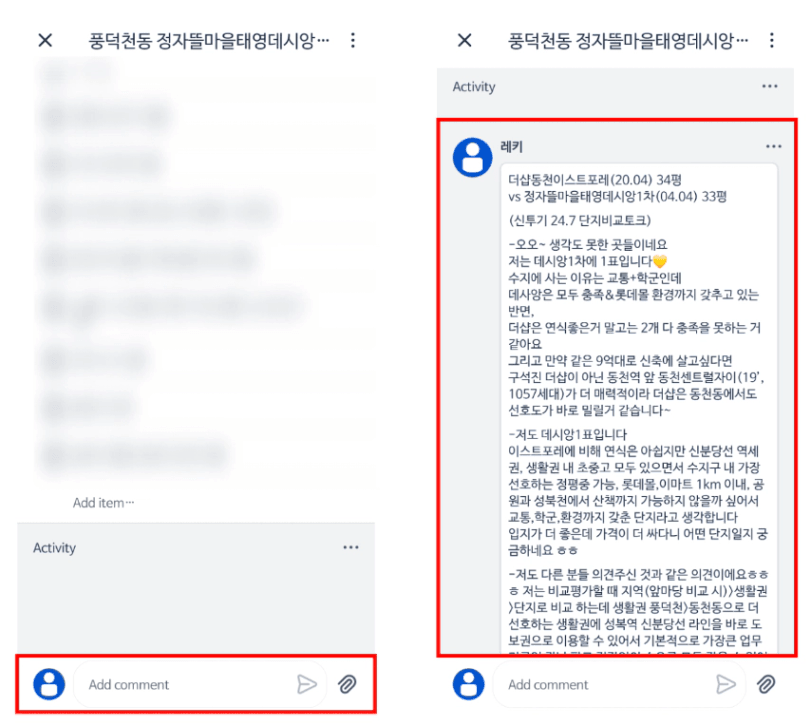This screenshot has width=811, height=726.
Task: Open Activity options dots in right screen
Action: pos(770,86)
